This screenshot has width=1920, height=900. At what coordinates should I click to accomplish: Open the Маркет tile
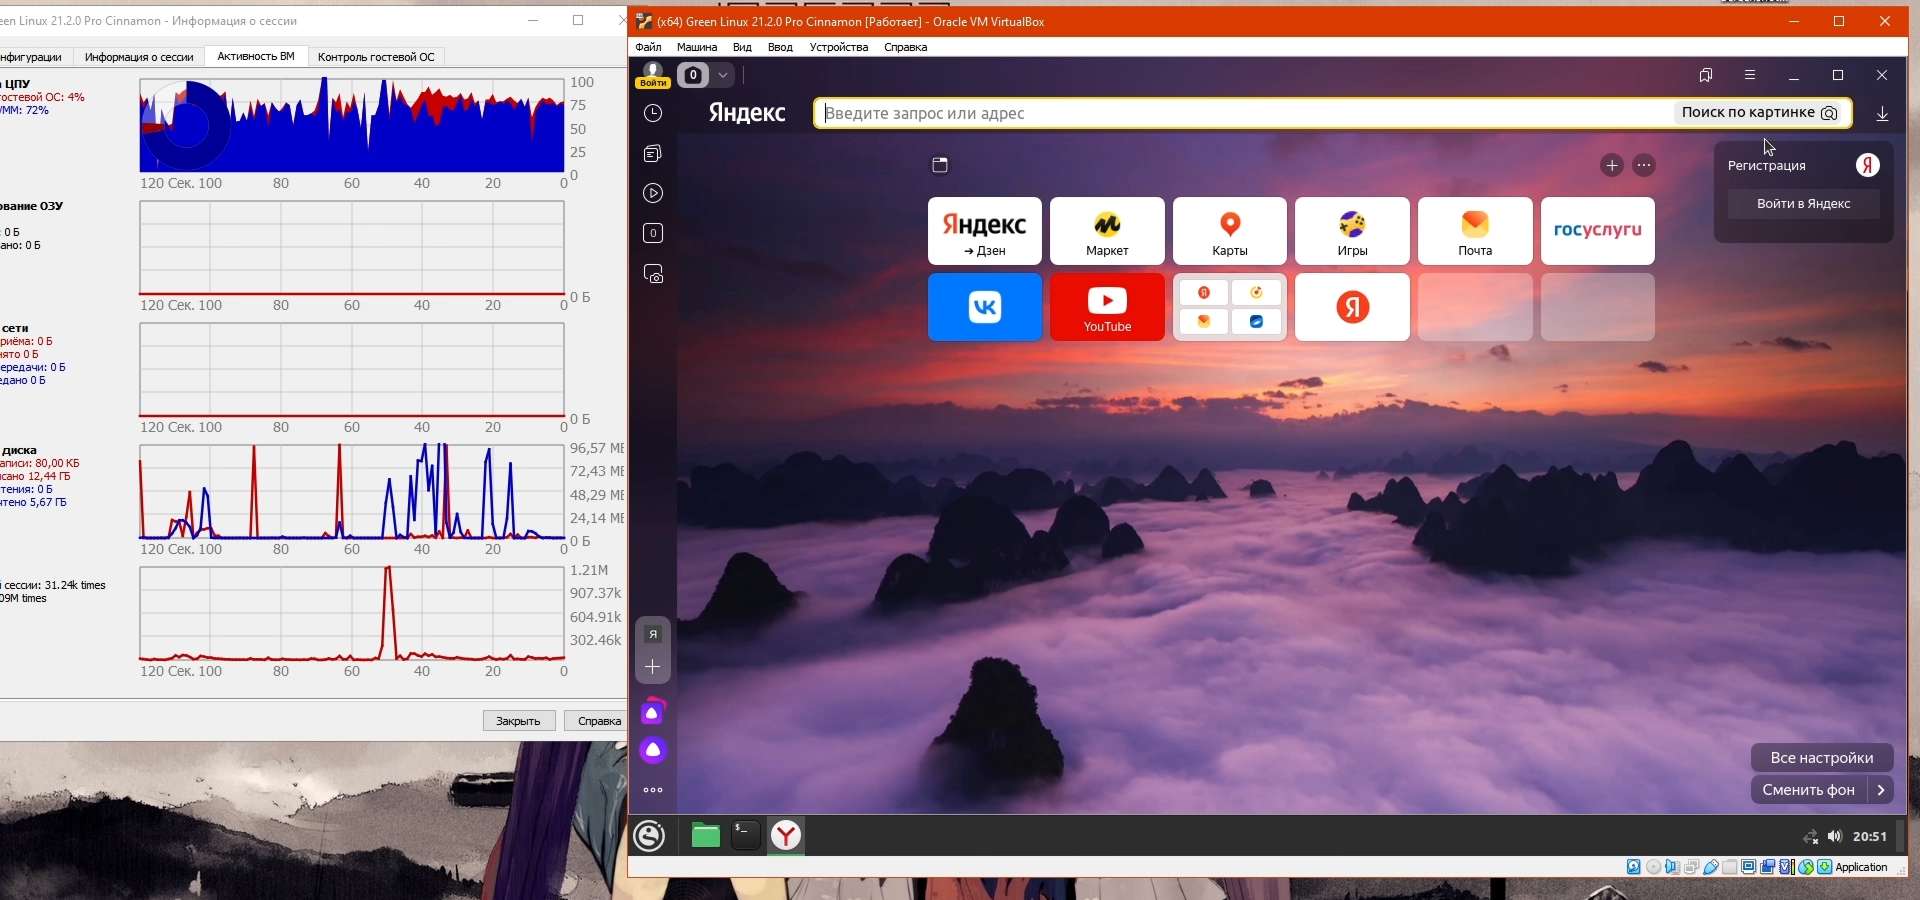pos(1107,231)
